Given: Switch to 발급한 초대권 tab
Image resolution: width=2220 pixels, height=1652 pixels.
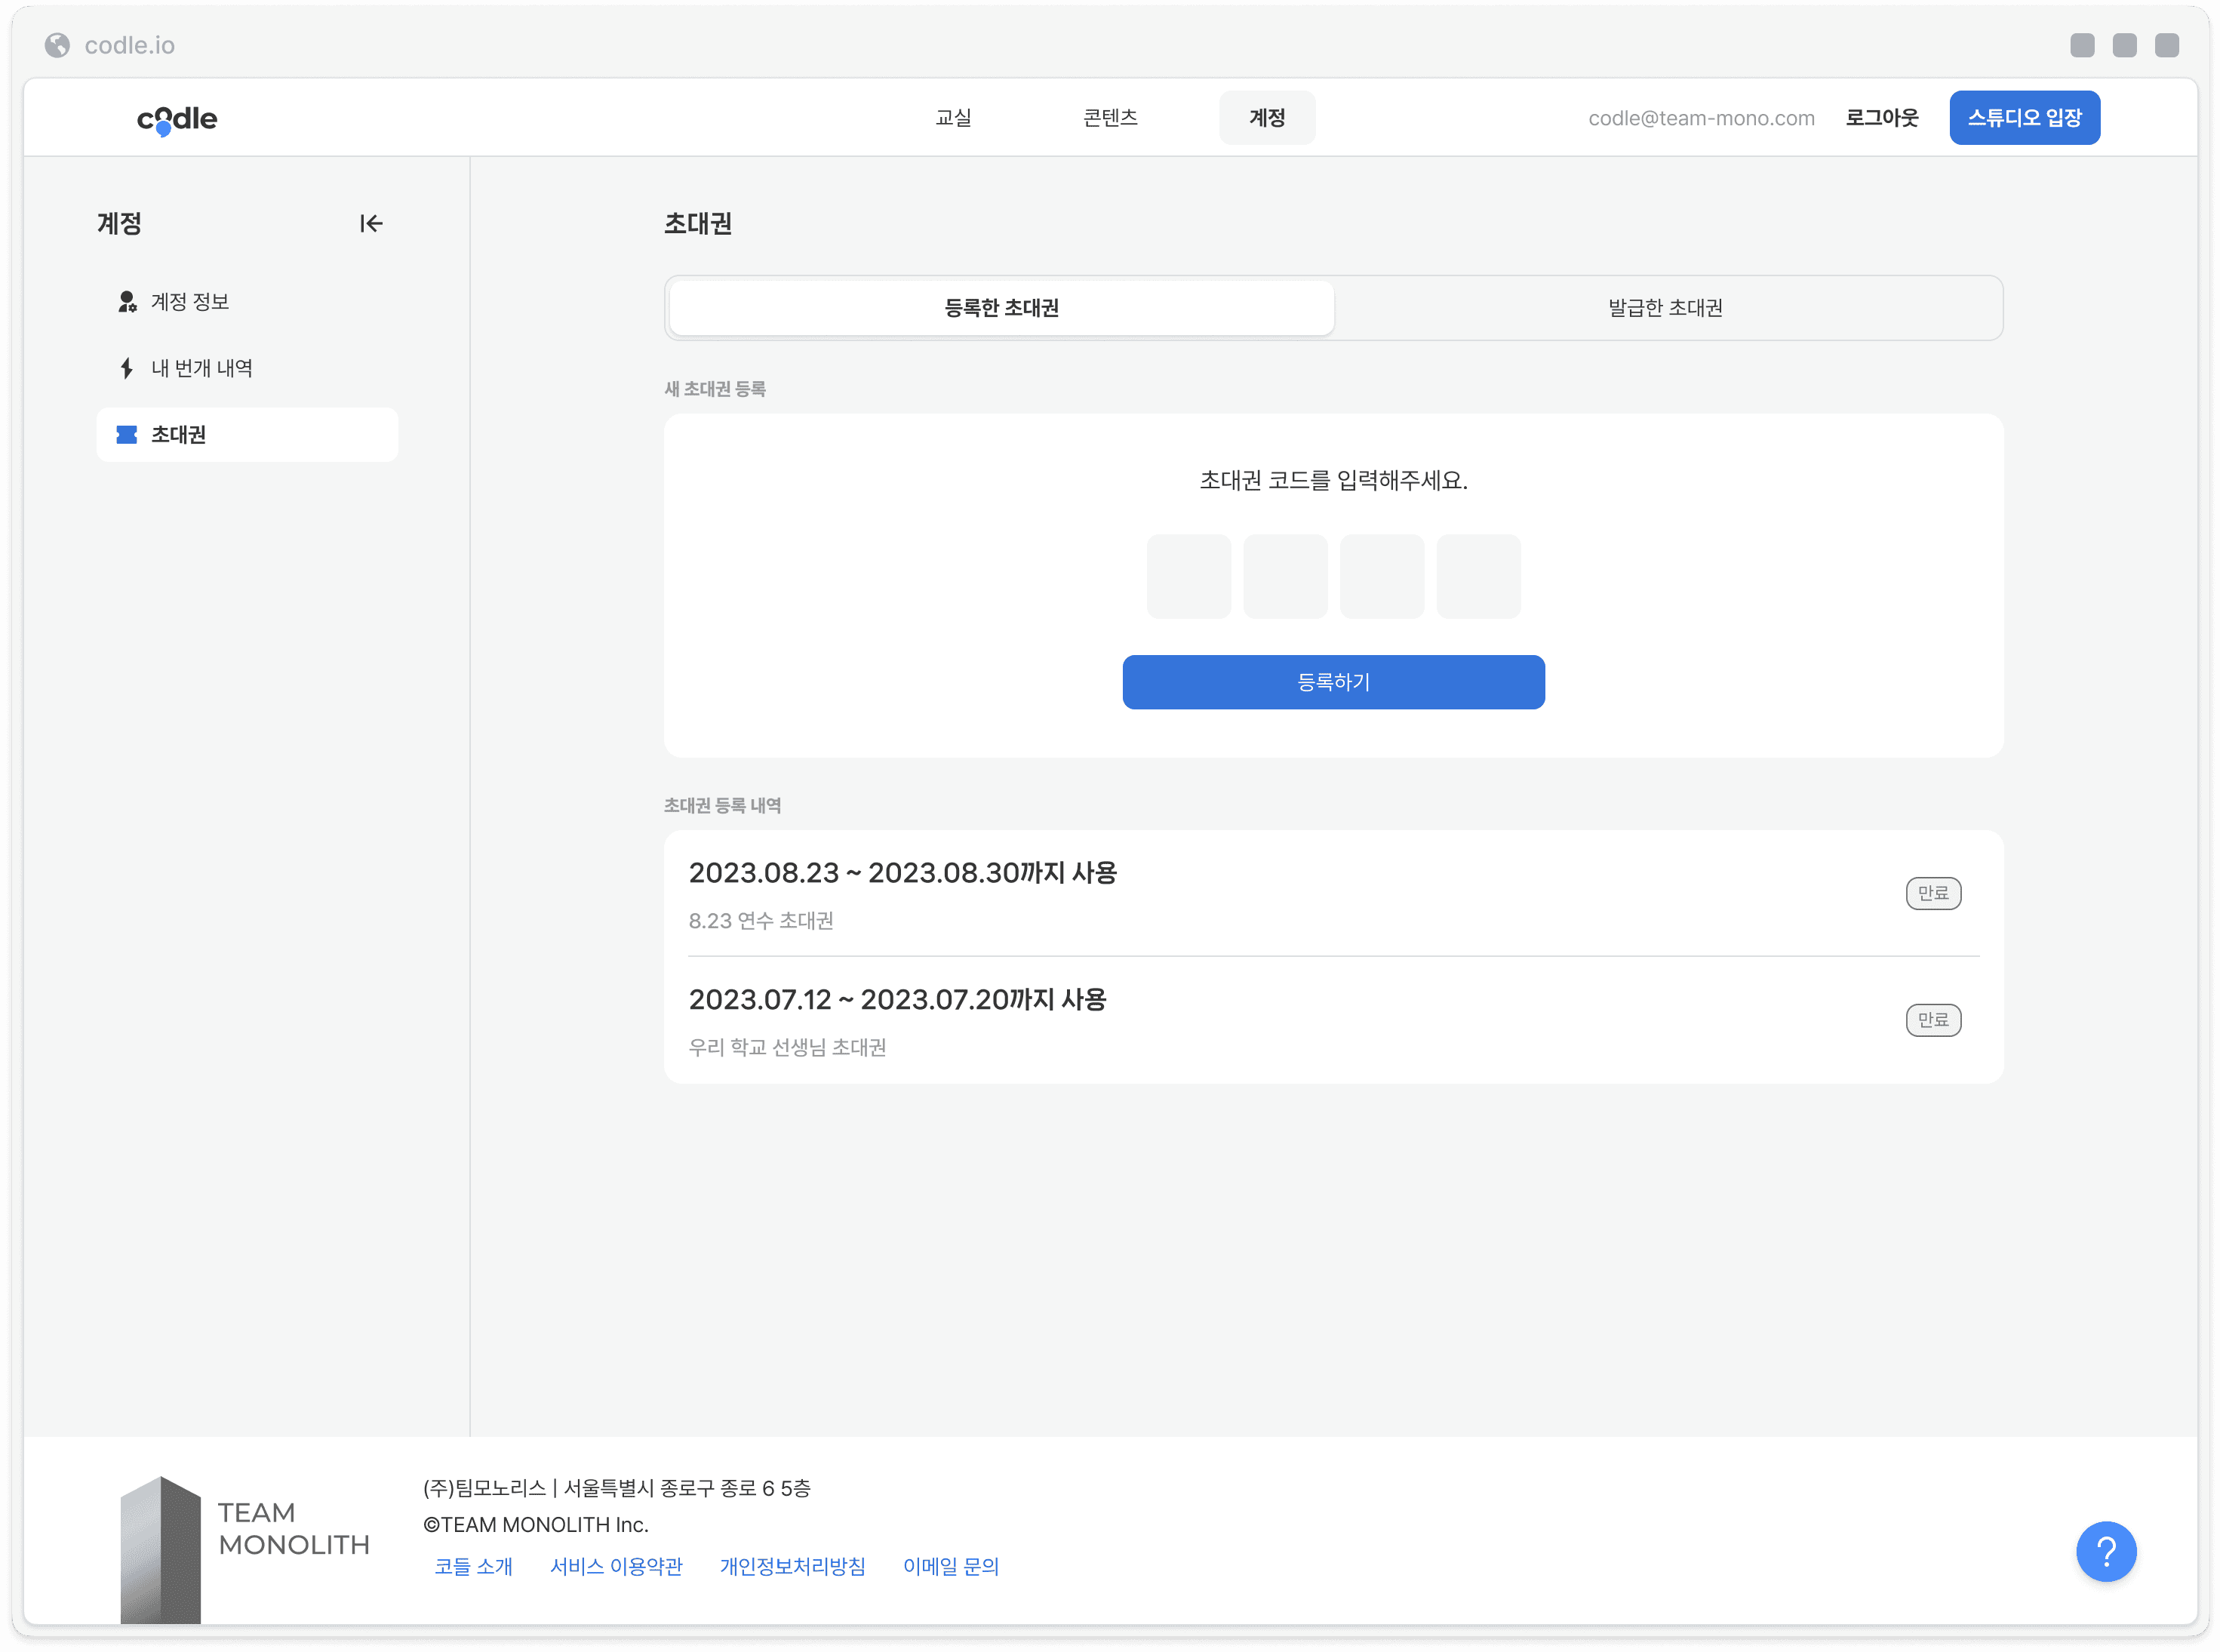Looking at the screenshot, I should pos(1665,308).
